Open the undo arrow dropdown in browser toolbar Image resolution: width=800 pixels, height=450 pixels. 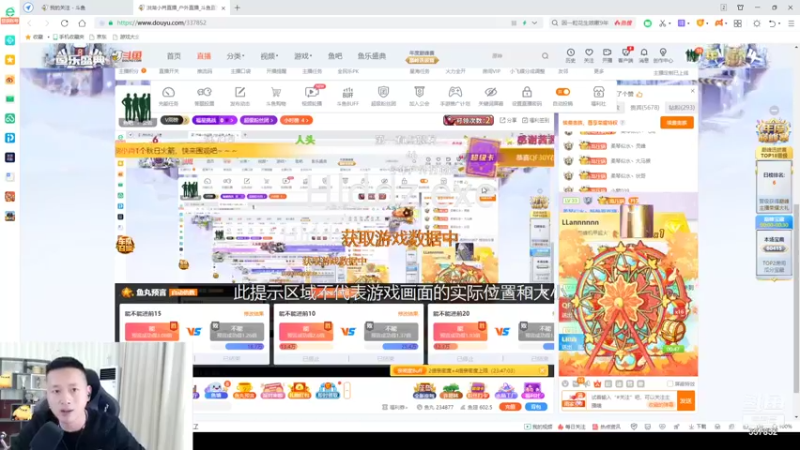[780, 23]
